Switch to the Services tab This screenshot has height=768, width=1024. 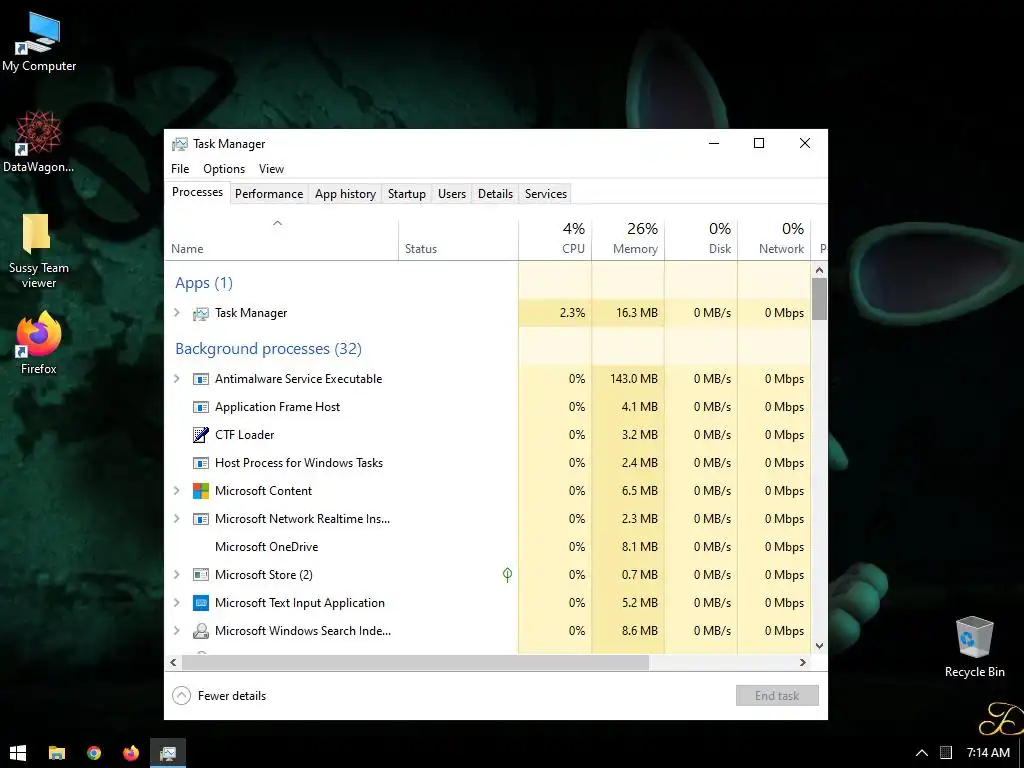[x=546, y=194]
